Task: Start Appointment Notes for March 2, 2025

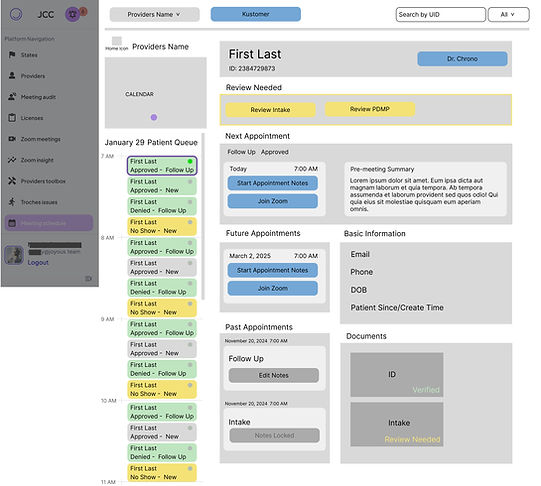Action: click(273, 270)
